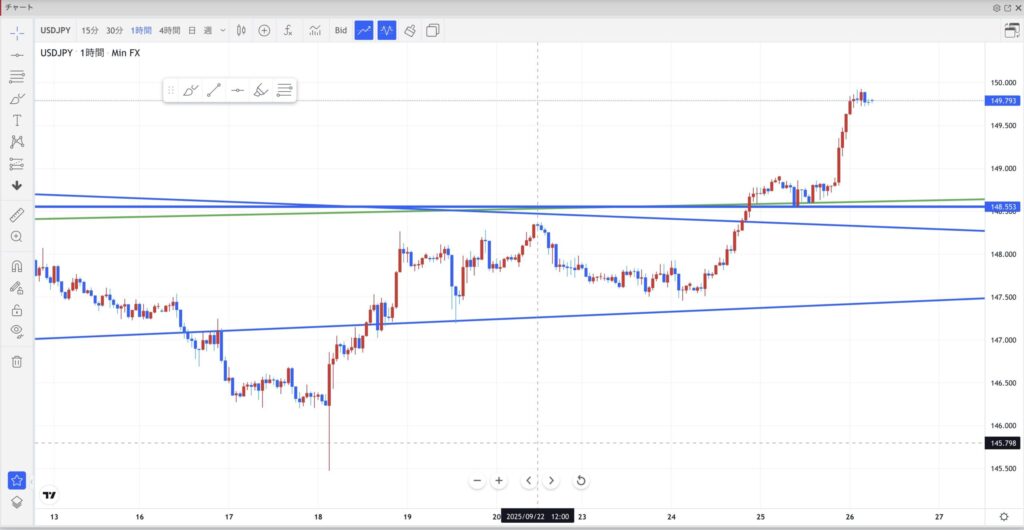This screenshot has width=1024, height=530.
Task: Hide all drawings with eye icon
Action: [17, 331]
